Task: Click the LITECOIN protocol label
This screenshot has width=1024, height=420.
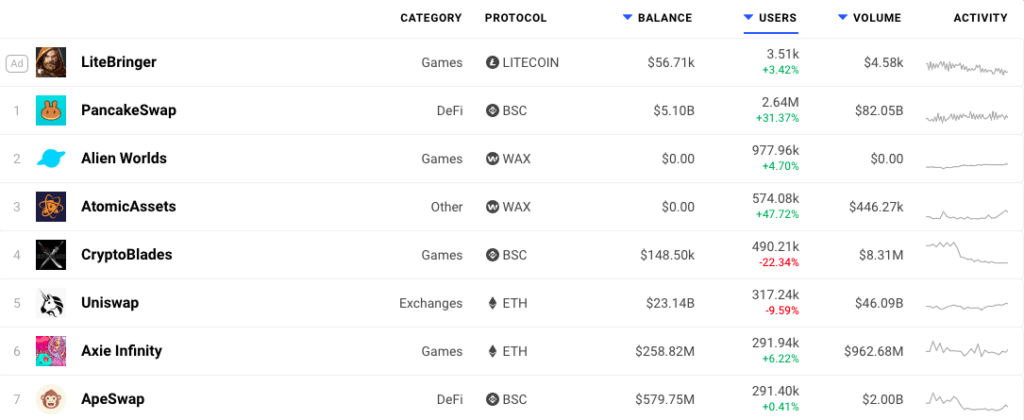Action: tap(530, 63)
